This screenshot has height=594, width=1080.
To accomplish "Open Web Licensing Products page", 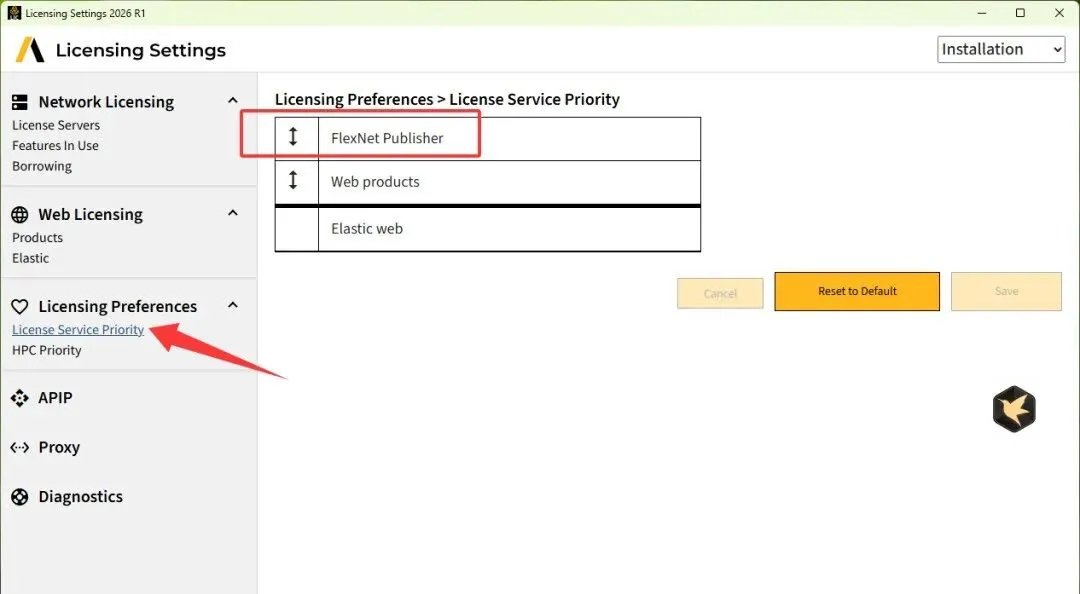I will [x=37, y=238].
